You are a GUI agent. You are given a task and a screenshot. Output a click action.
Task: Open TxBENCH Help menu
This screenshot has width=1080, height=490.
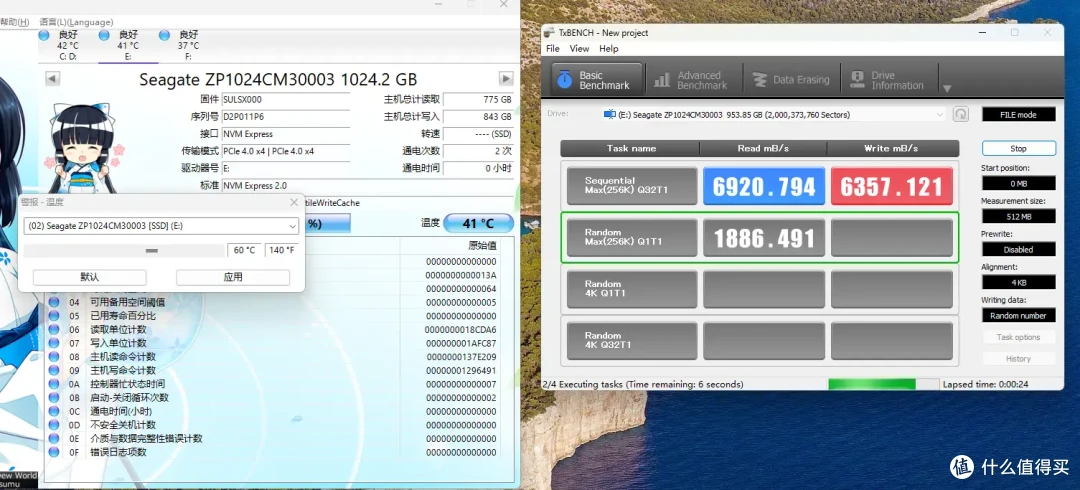click(608, 49)
